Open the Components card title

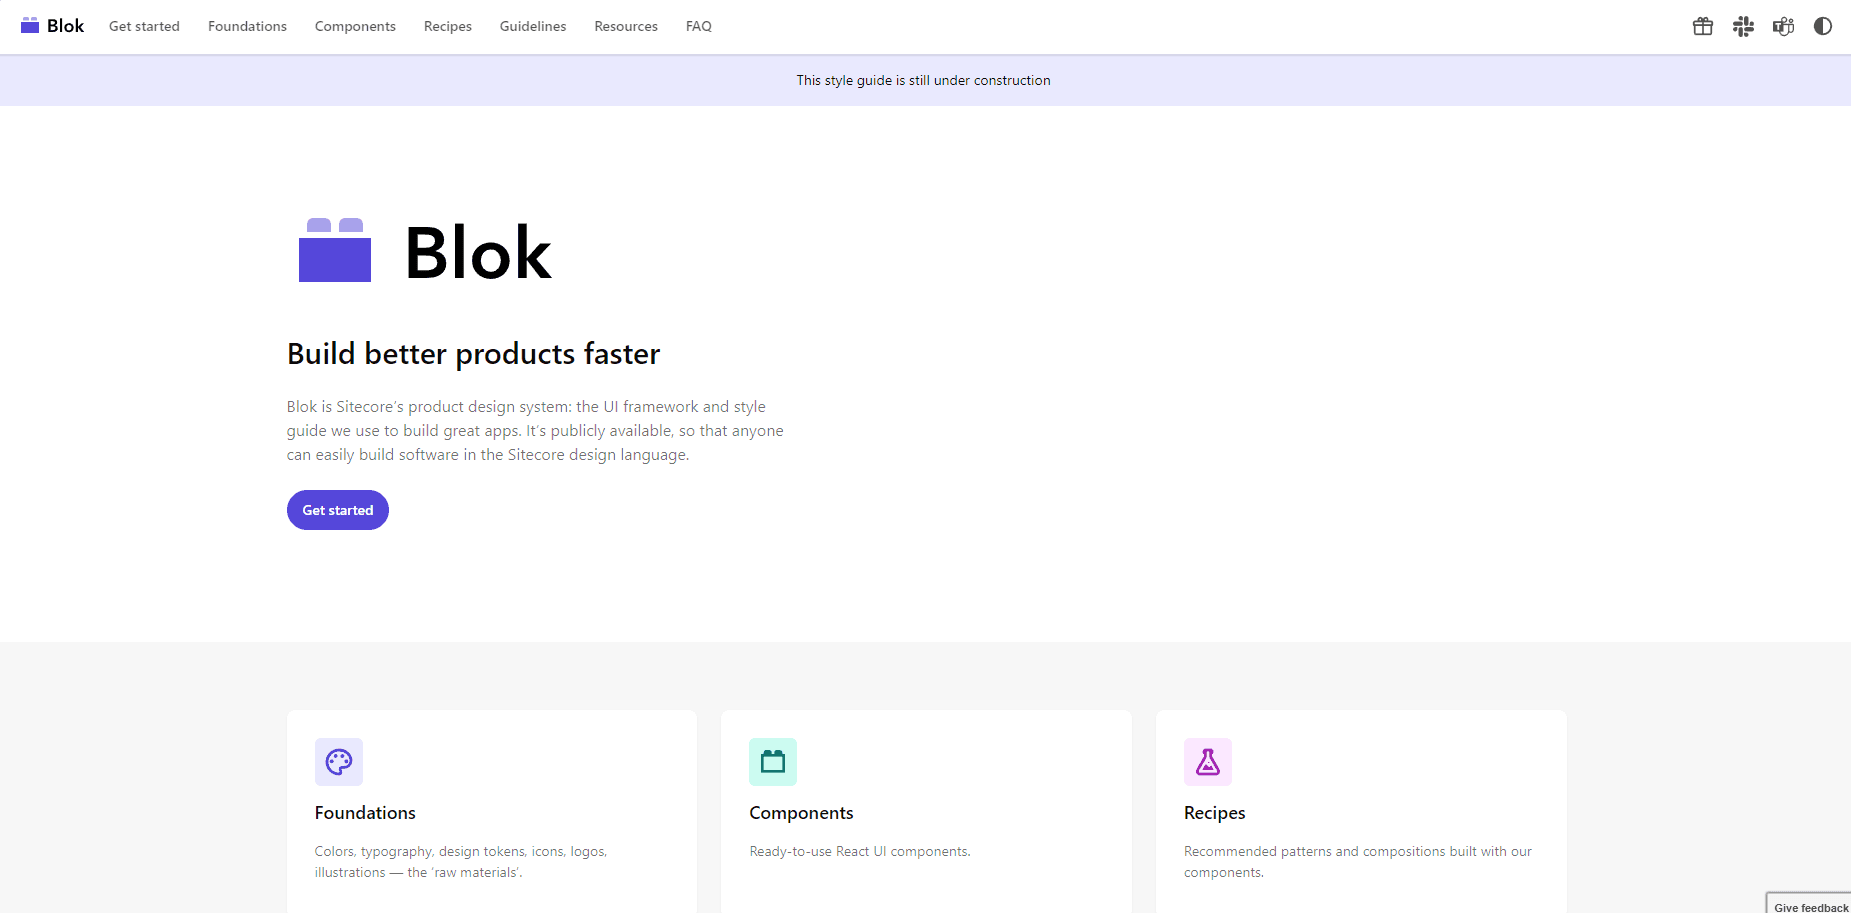click(x=801, y=813)
